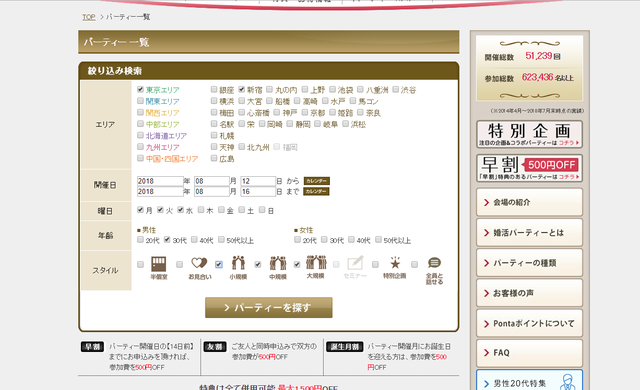Check the 札幌 checkbox

[x=214, y=135]
